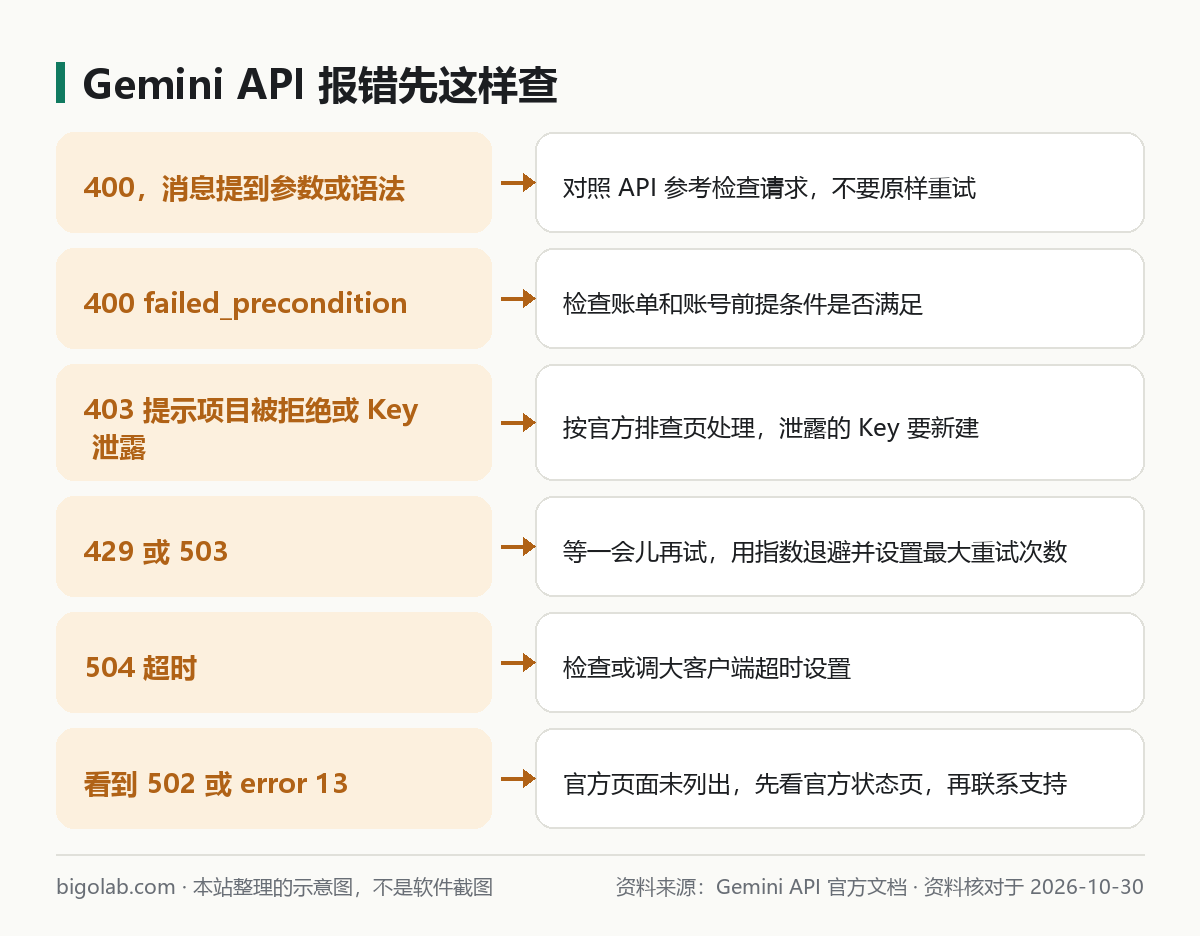Screen dimensions: 1200x936
Task: Click the title "Gemini API 报错先这样查"
Action: (x=320, y=85)
